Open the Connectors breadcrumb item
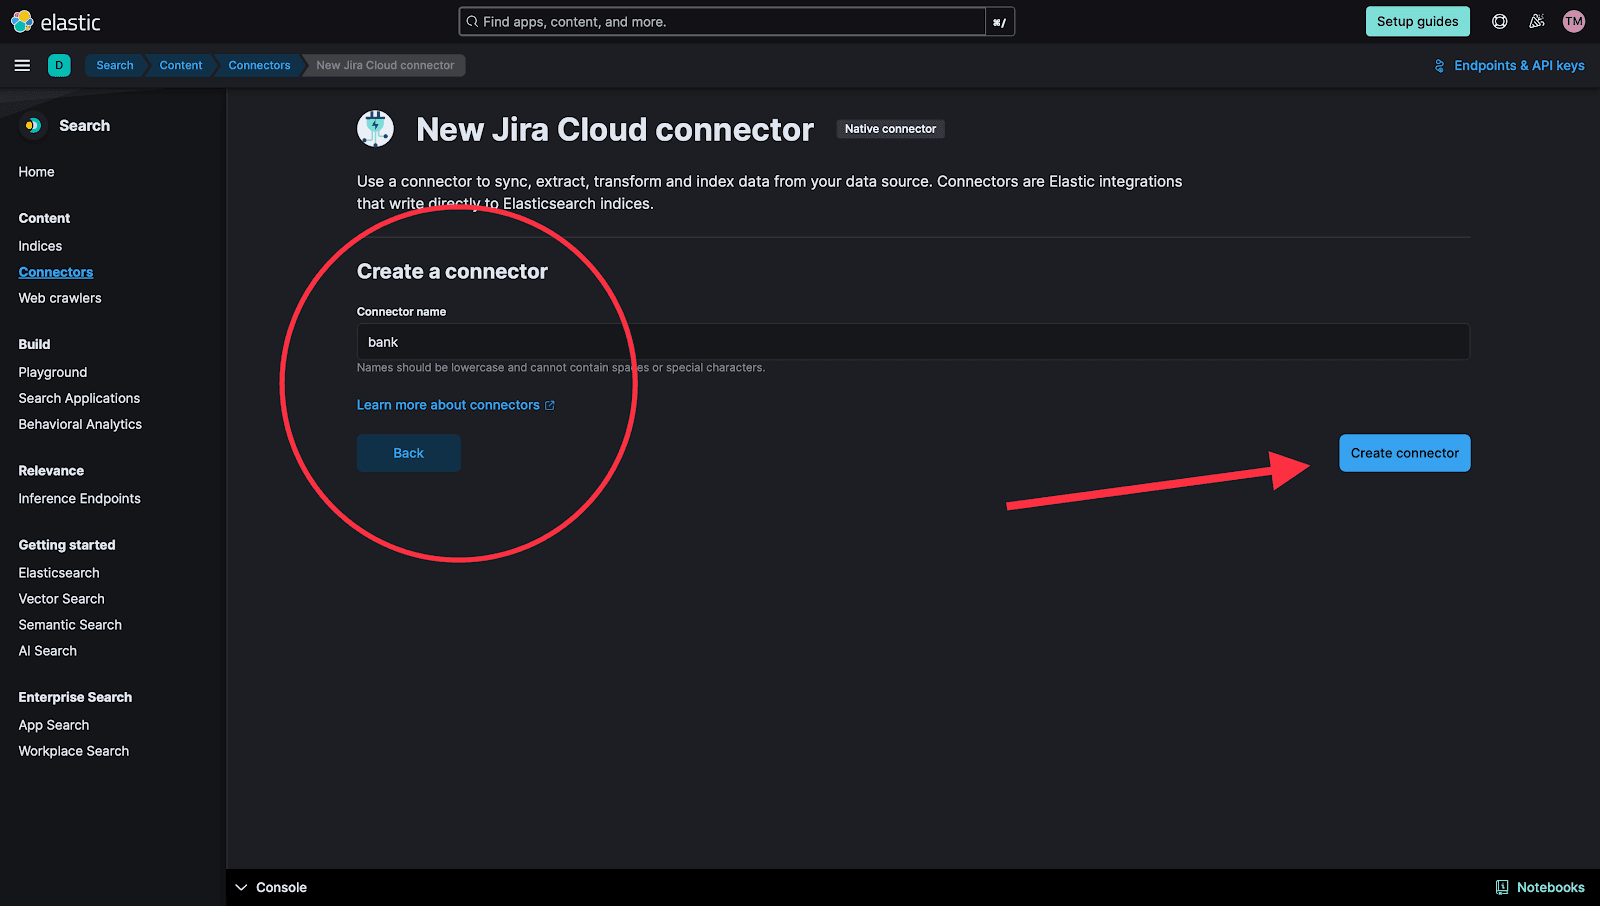This screenshot has width=1600, height=906. tap(258, 65)
